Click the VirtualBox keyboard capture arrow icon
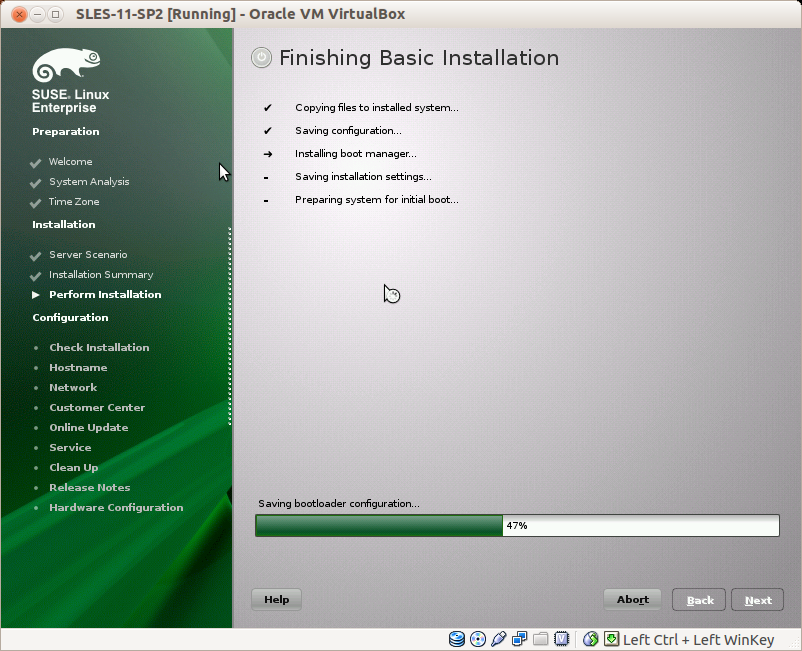The width and height of the screenshot is (802, 651). (611, 639)
